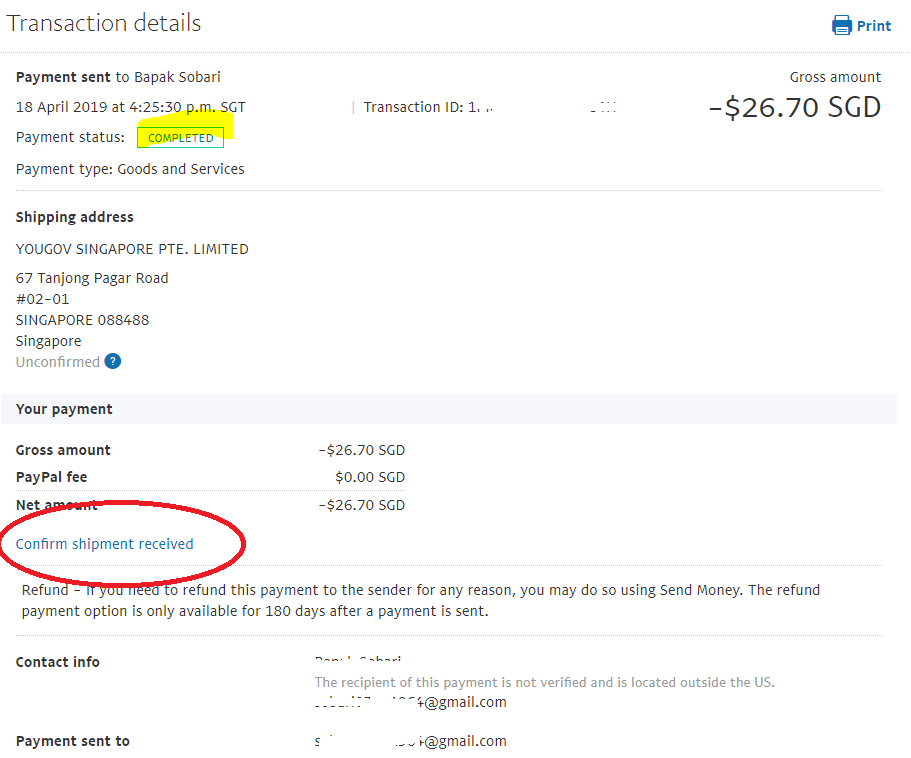The image size is (911, 758).
Task: Click the COMPLETED payment status badge
Action: click(180, 138)
